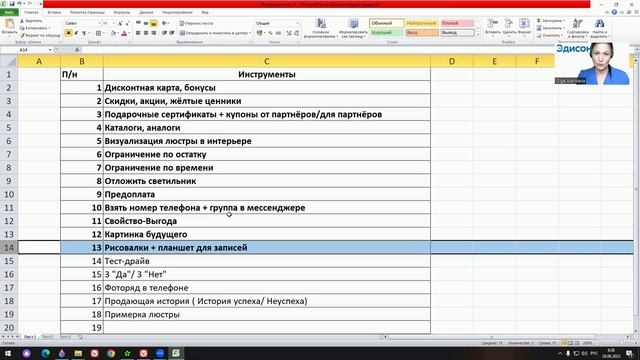
Task: Switch to the Review (Рецензирование) tab
Action: 177,12
